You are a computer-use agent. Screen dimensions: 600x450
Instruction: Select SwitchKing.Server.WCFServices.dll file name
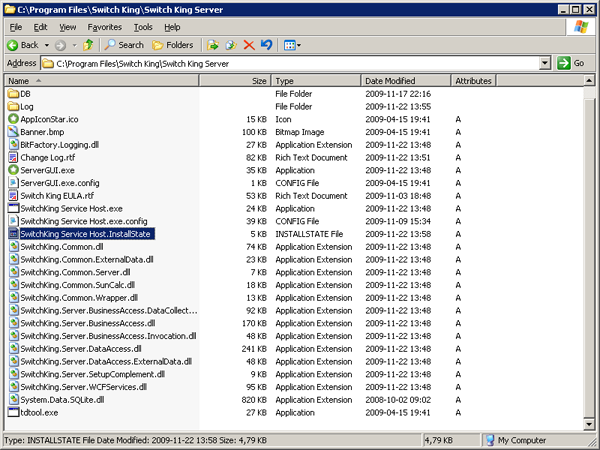pyautogui.click(x=83, y=387)
